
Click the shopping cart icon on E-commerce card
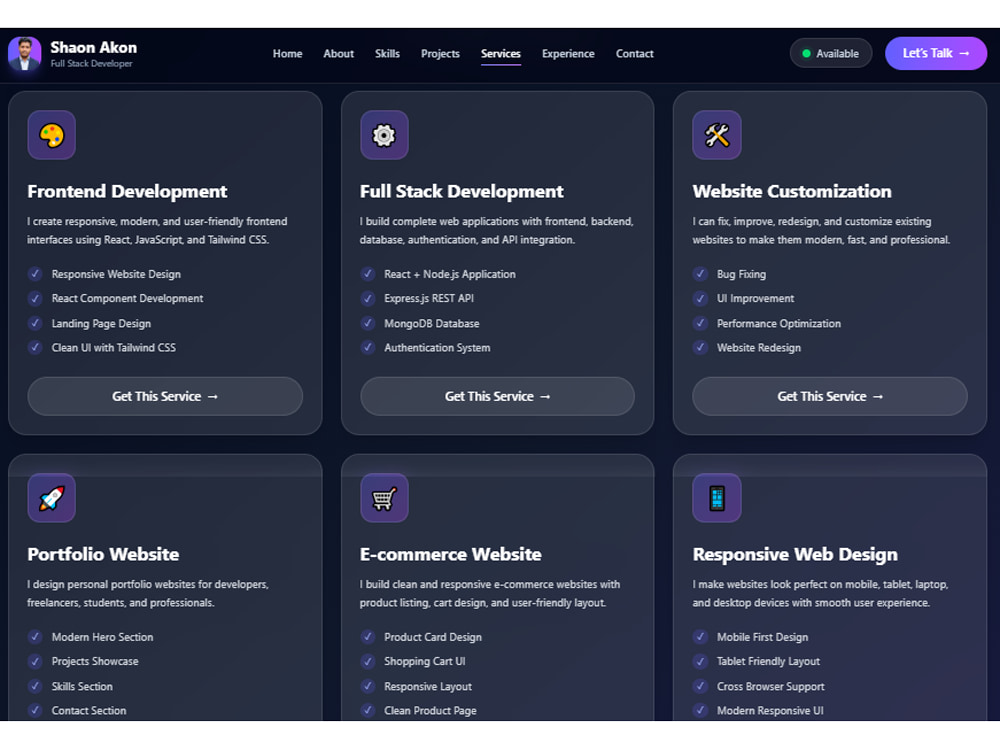(x=384, y=498)
